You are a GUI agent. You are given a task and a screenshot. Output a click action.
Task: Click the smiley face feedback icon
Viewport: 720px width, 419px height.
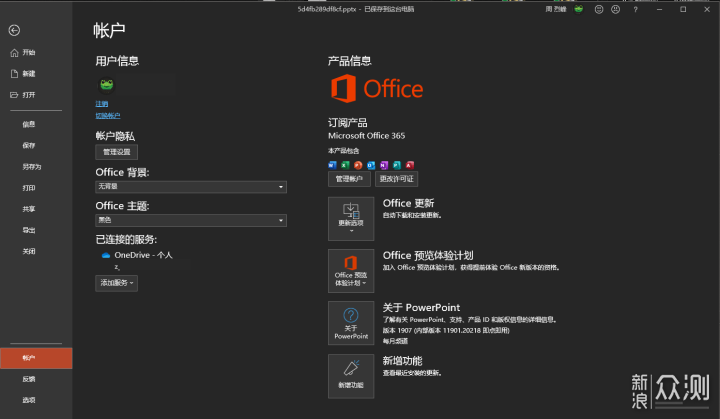[x=599, y=9]
